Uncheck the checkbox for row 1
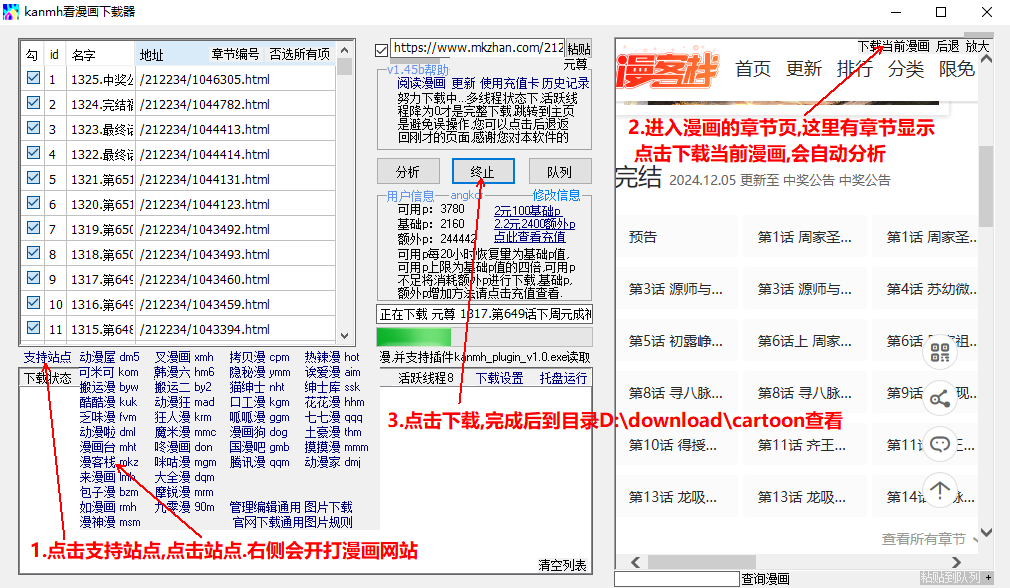Screen dimensions: 1010x588 (33, 78)
